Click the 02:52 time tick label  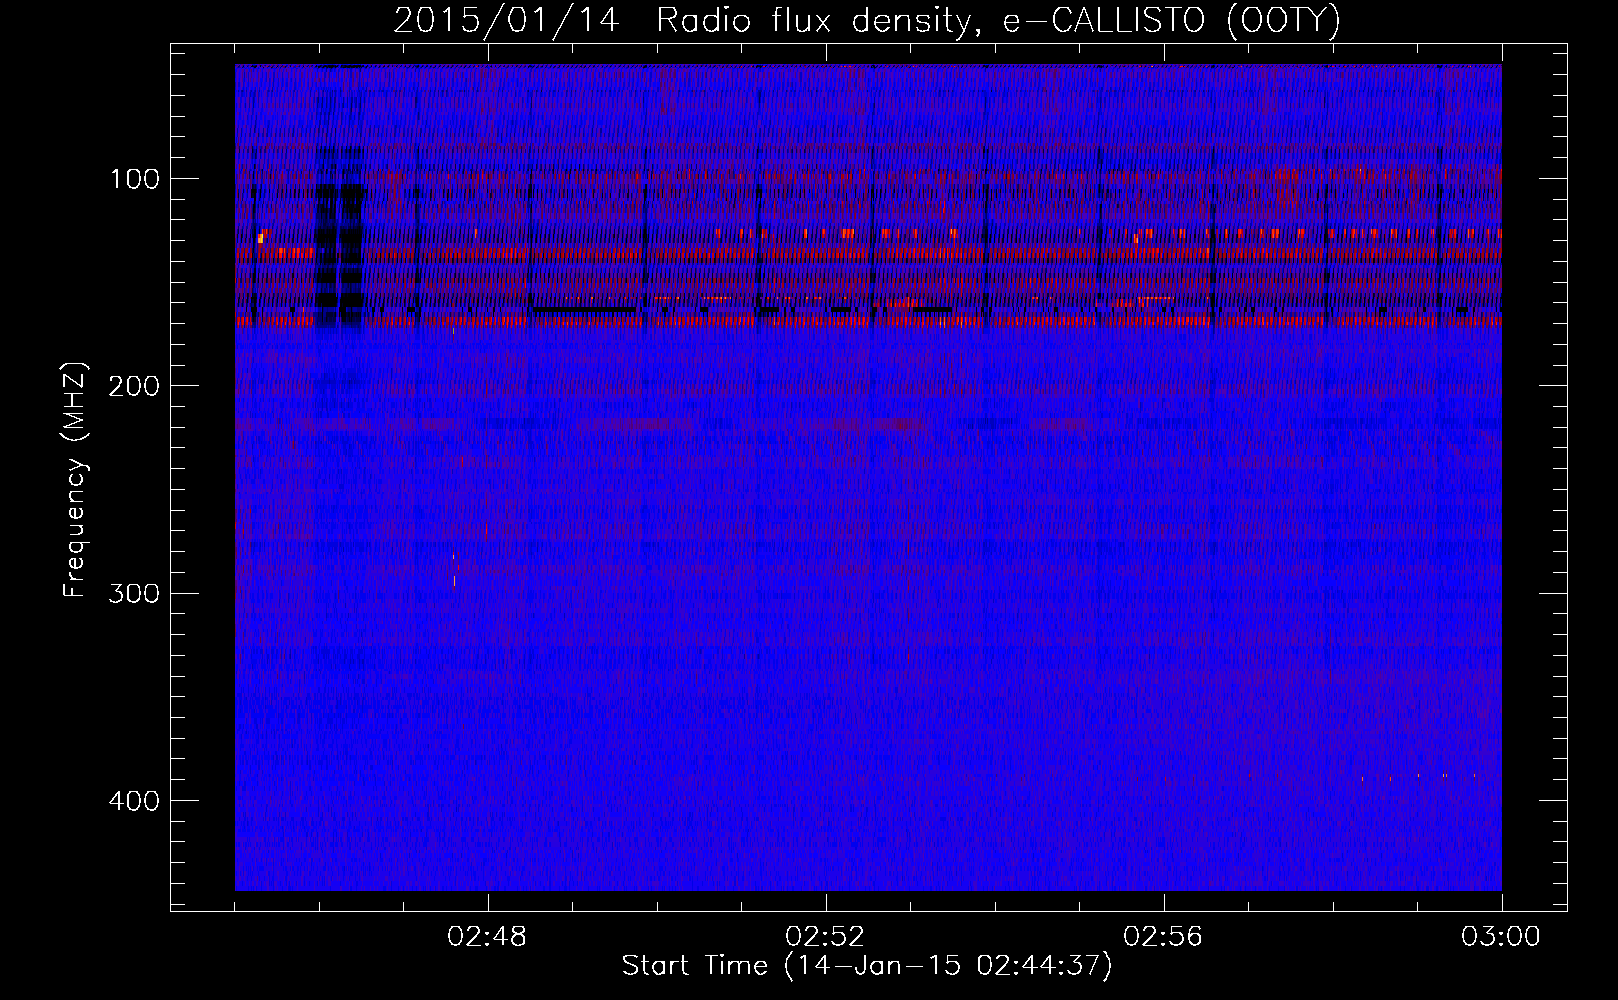click(x=825, y=937)
